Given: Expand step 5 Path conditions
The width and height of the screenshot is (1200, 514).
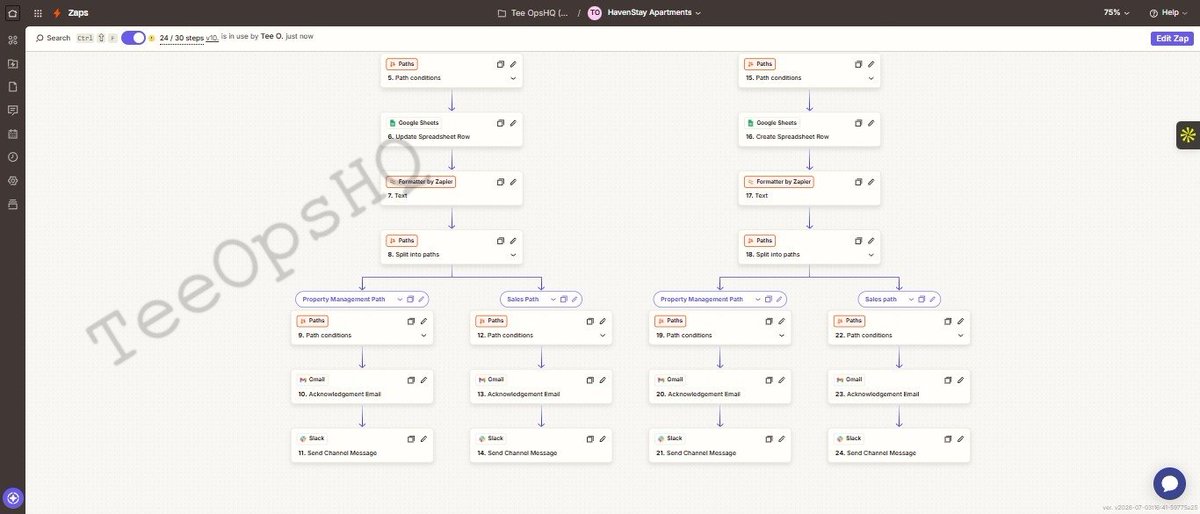Looking at the screenshot, I should (513, 78).
